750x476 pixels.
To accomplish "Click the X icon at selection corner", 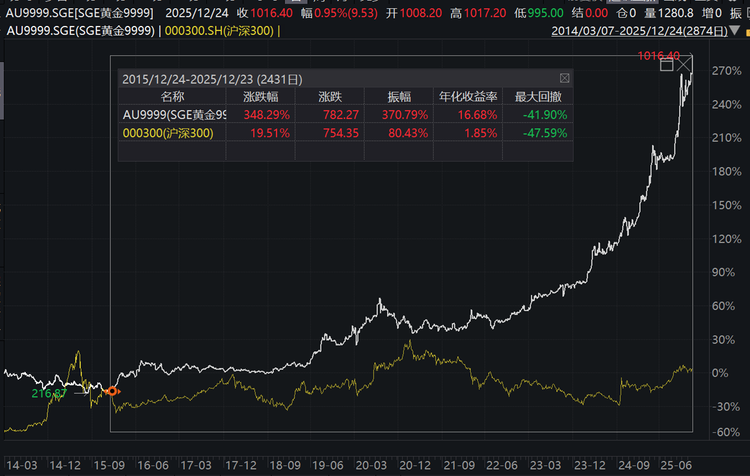I will (x=685, y=65).
